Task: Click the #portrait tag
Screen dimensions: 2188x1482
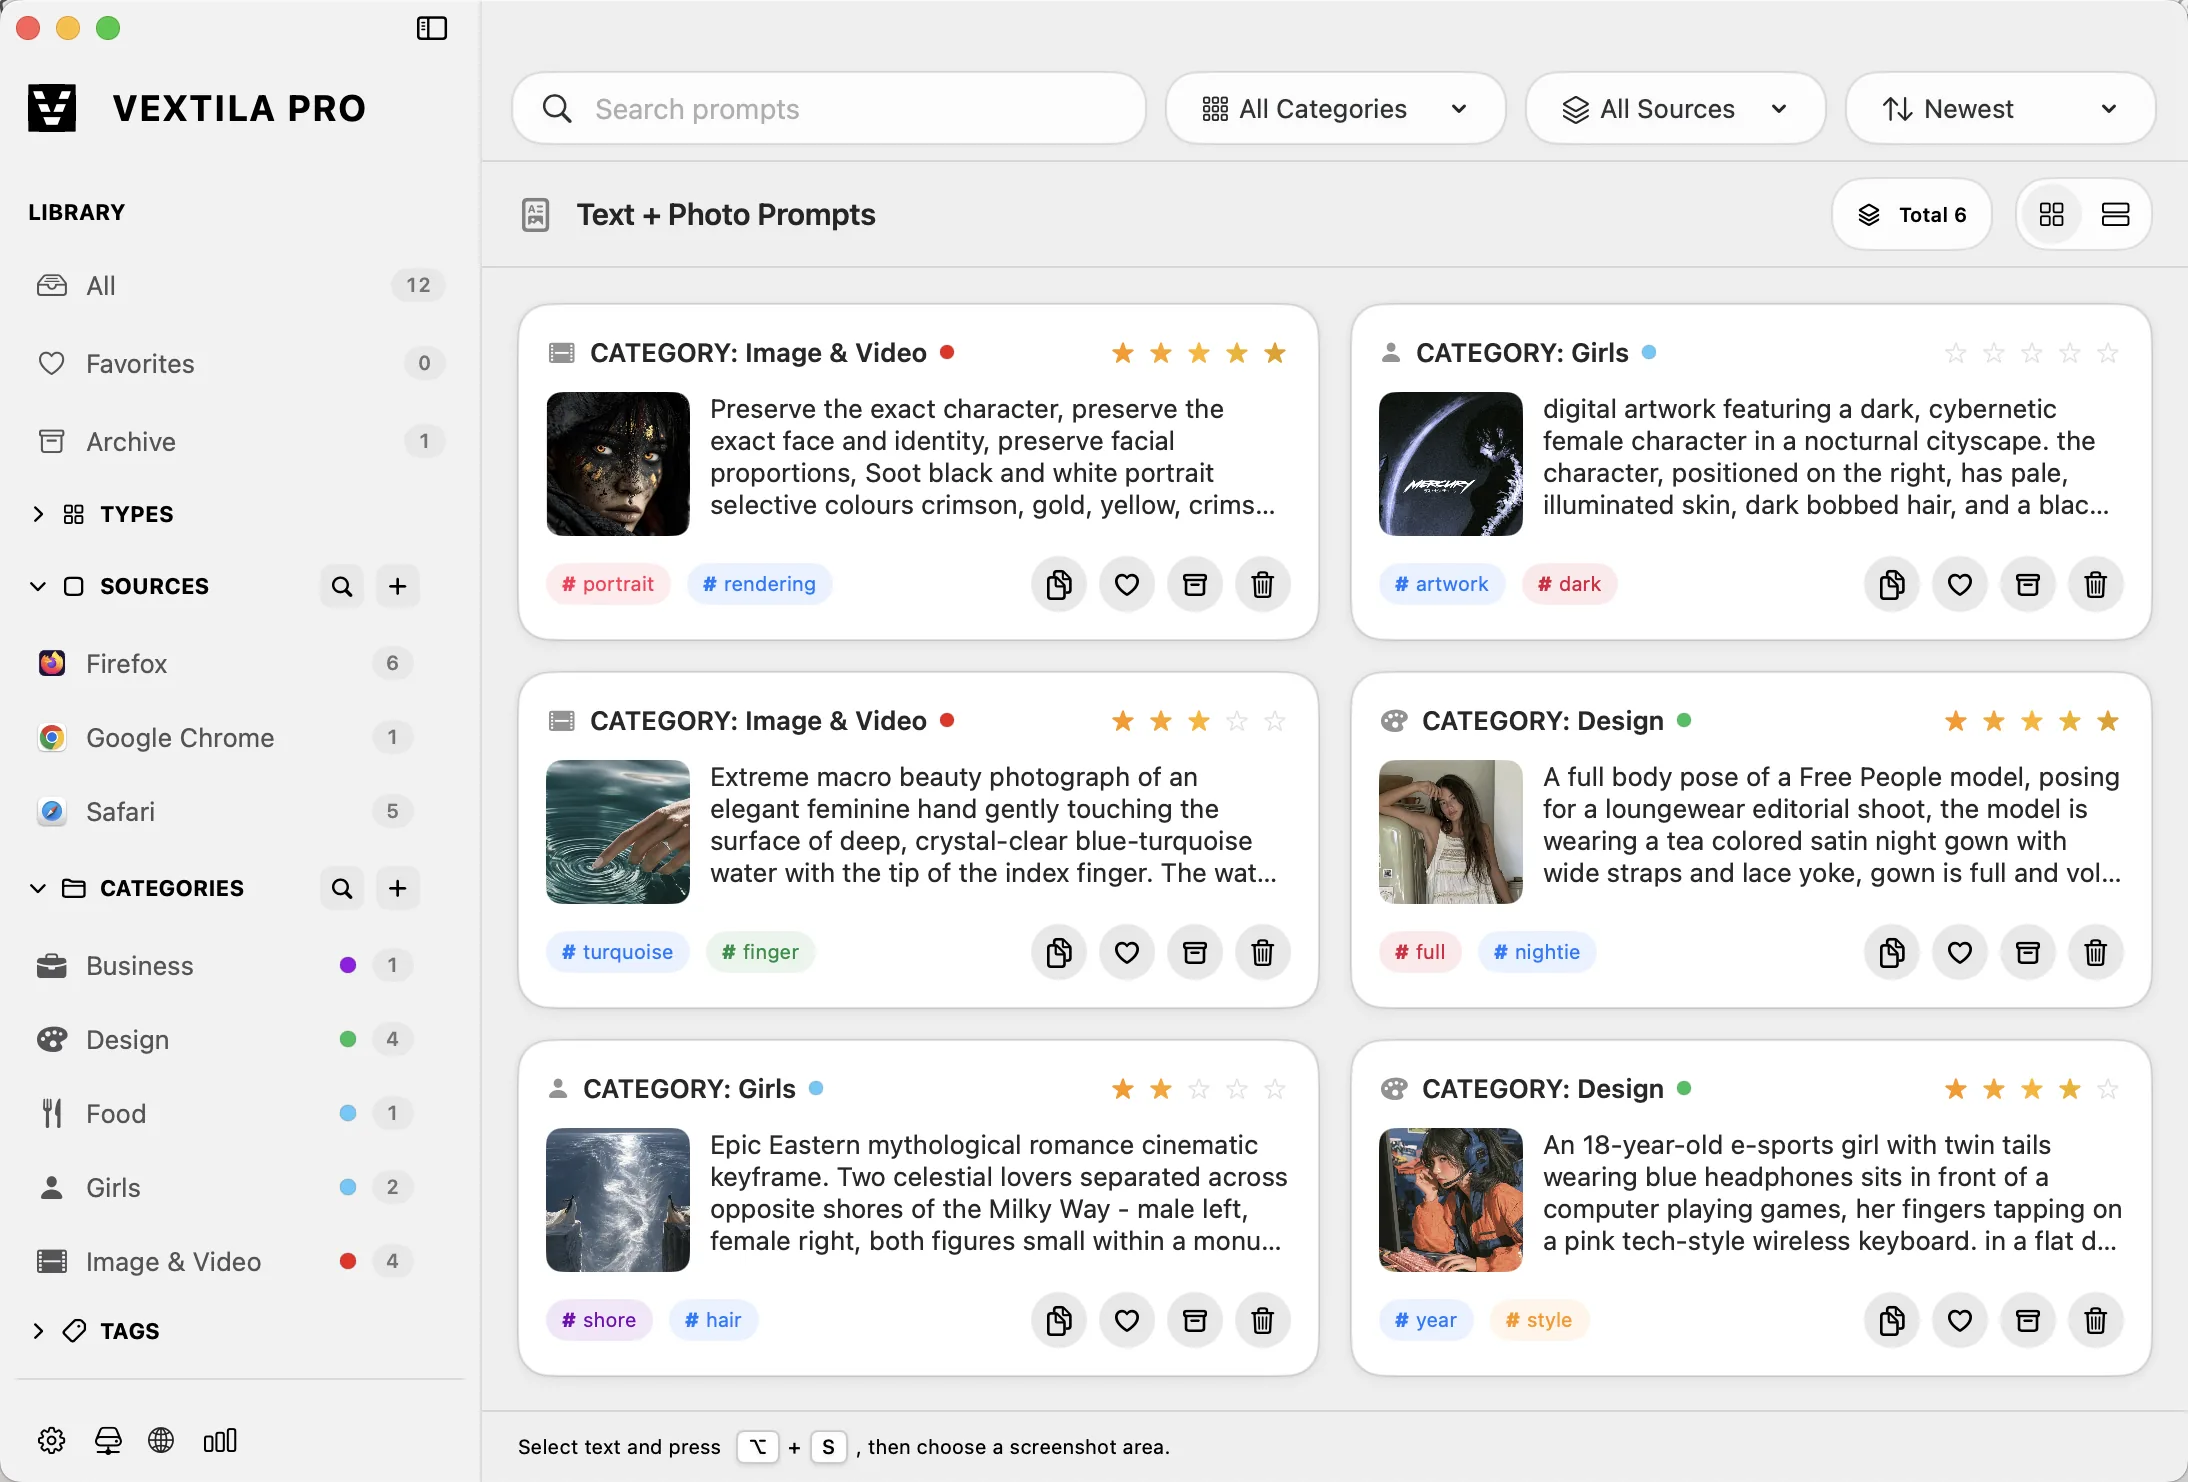Action: (x=608, y=584)
